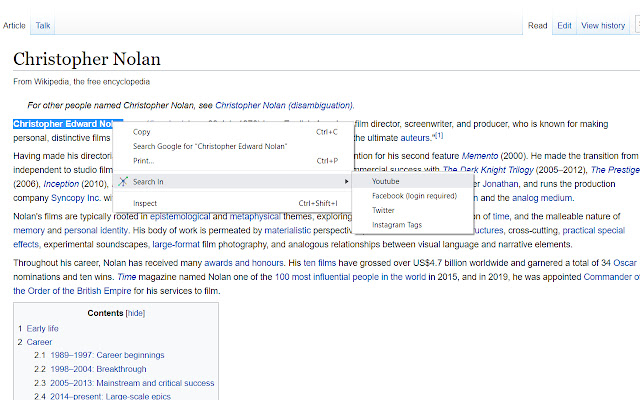Viewport: 640px width, 400px height.
Task: Open the Edit tab
Action: point(565,25)
